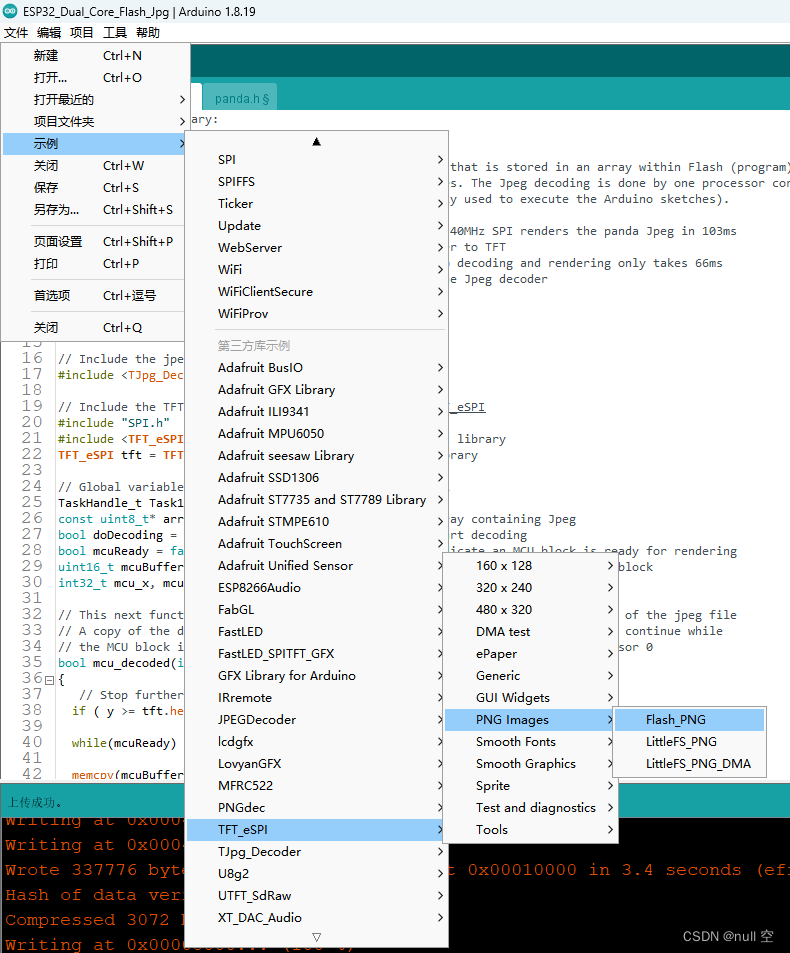Open GUI Widgets examples
Viewport: 790px width, 953px height.
point(531,698)
